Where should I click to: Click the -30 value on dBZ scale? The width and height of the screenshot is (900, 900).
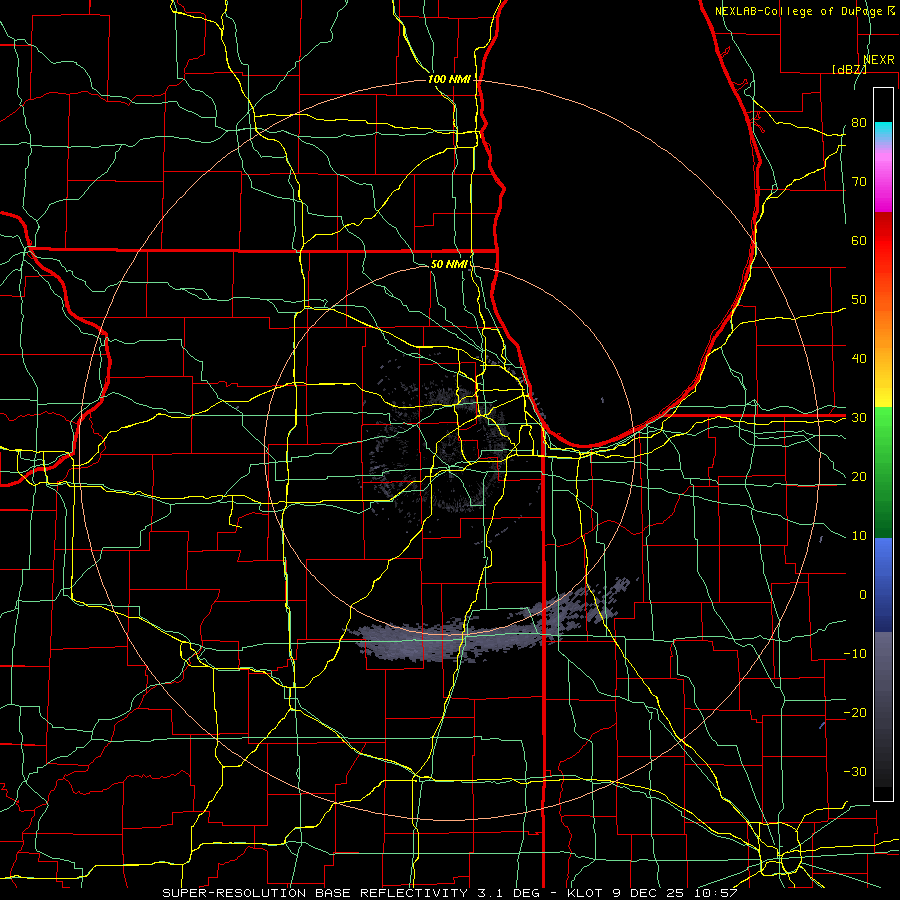[855, 772]
